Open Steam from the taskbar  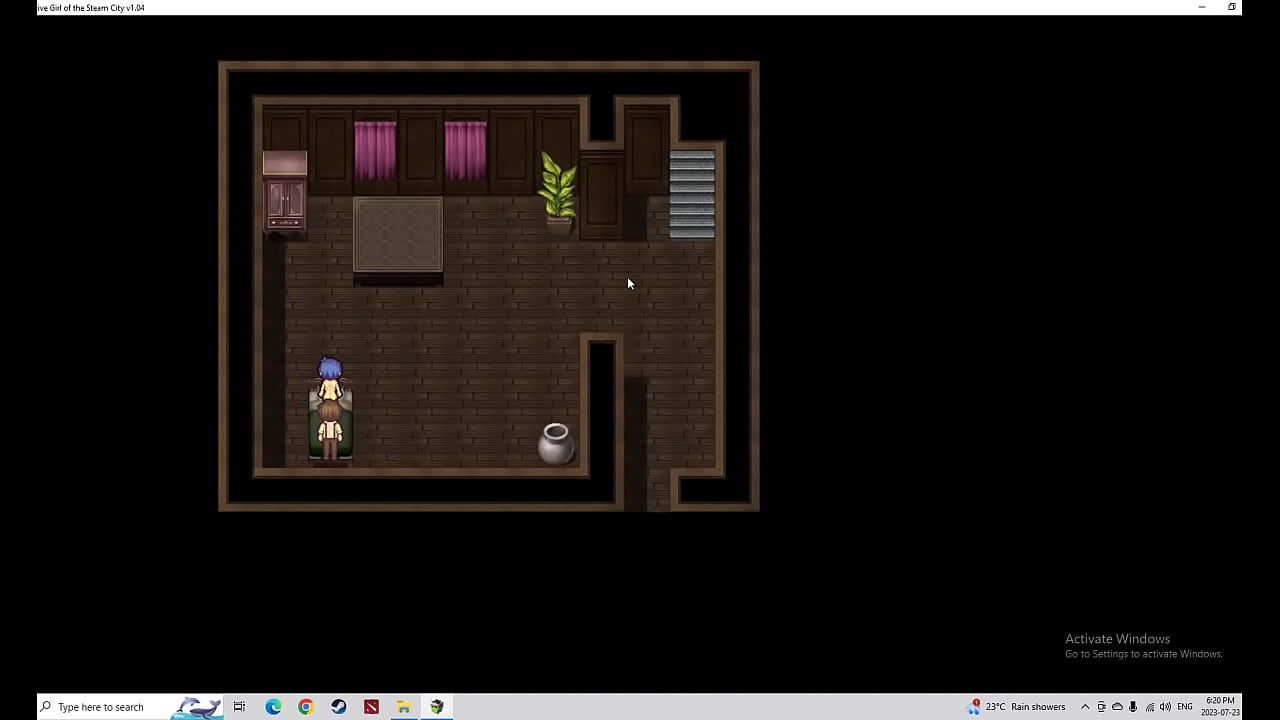click(339, 707)
